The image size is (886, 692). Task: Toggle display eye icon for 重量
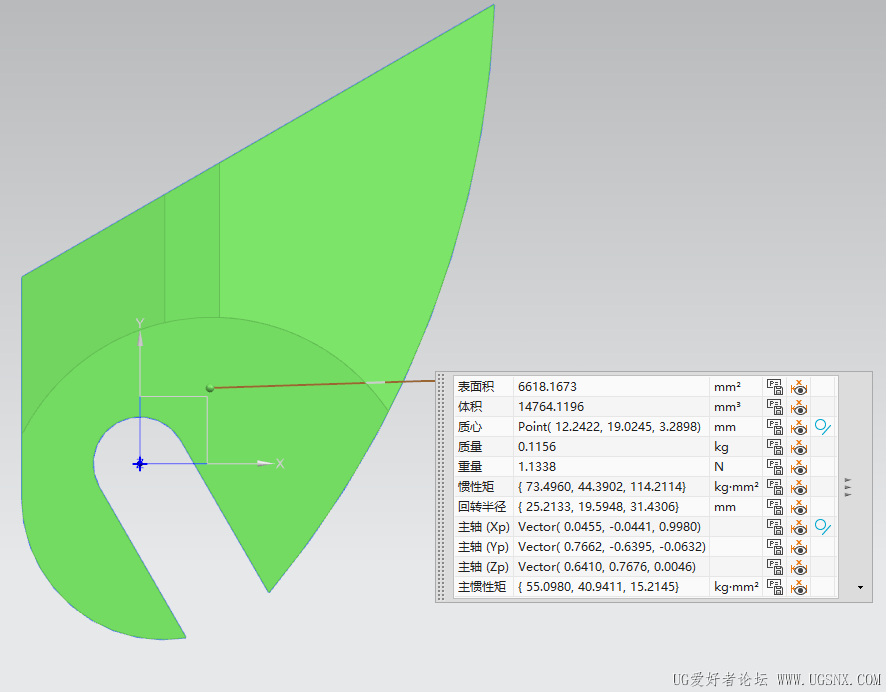click(x=799, y=467)
